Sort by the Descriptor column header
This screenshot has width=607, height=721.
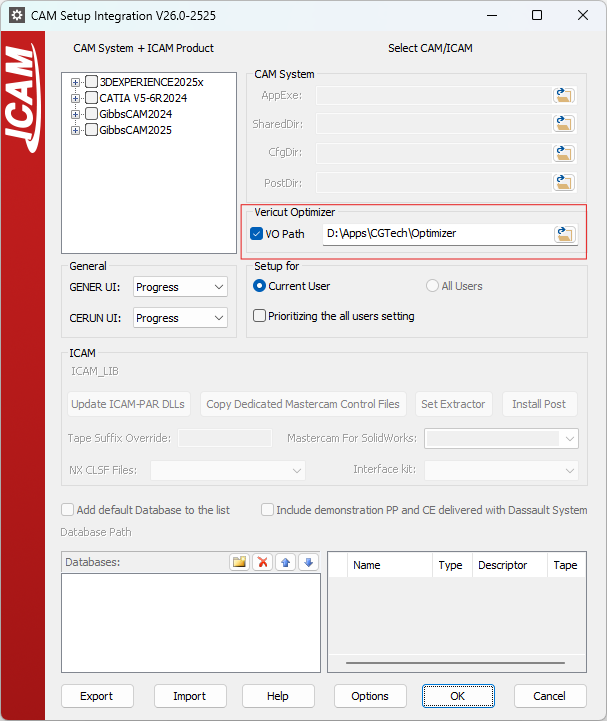click(x=510, y=565)
